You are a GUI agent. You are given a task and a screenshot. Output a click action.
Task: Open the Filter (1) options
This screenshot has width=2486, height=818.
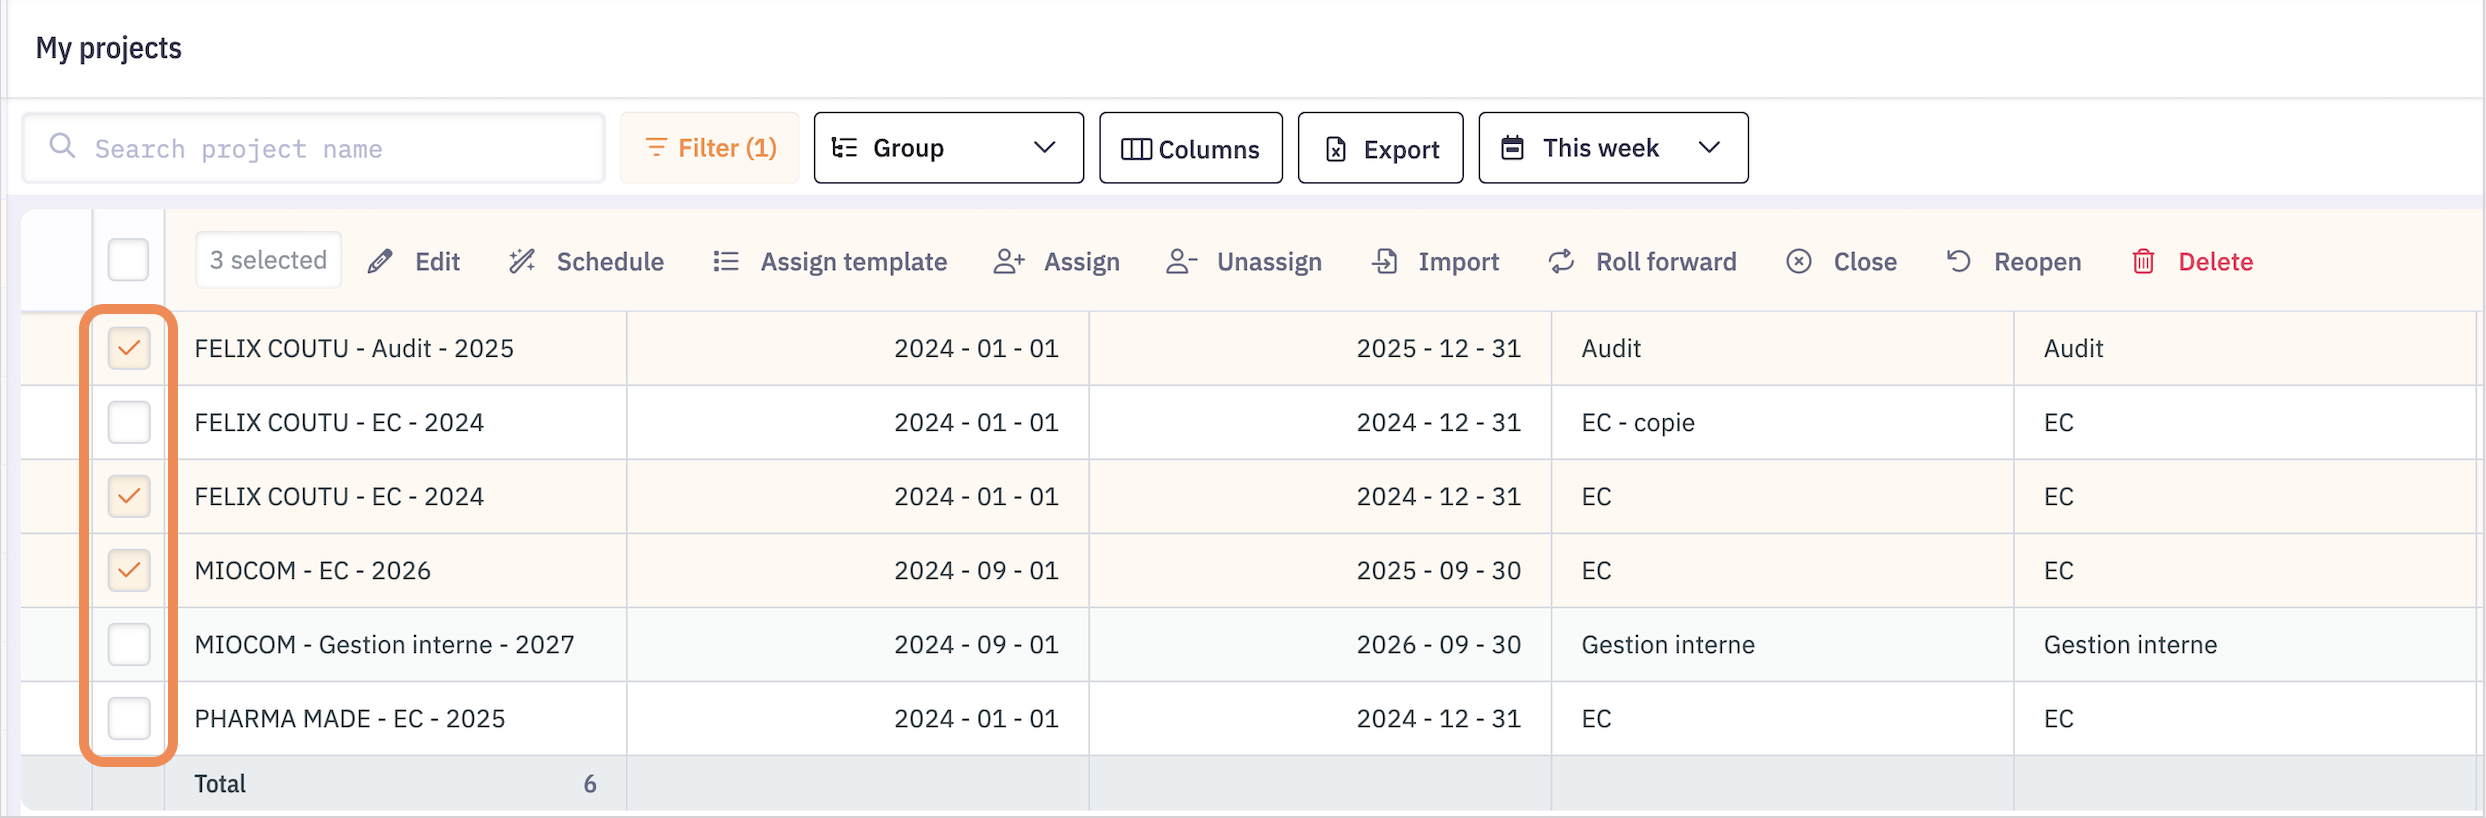710,148
